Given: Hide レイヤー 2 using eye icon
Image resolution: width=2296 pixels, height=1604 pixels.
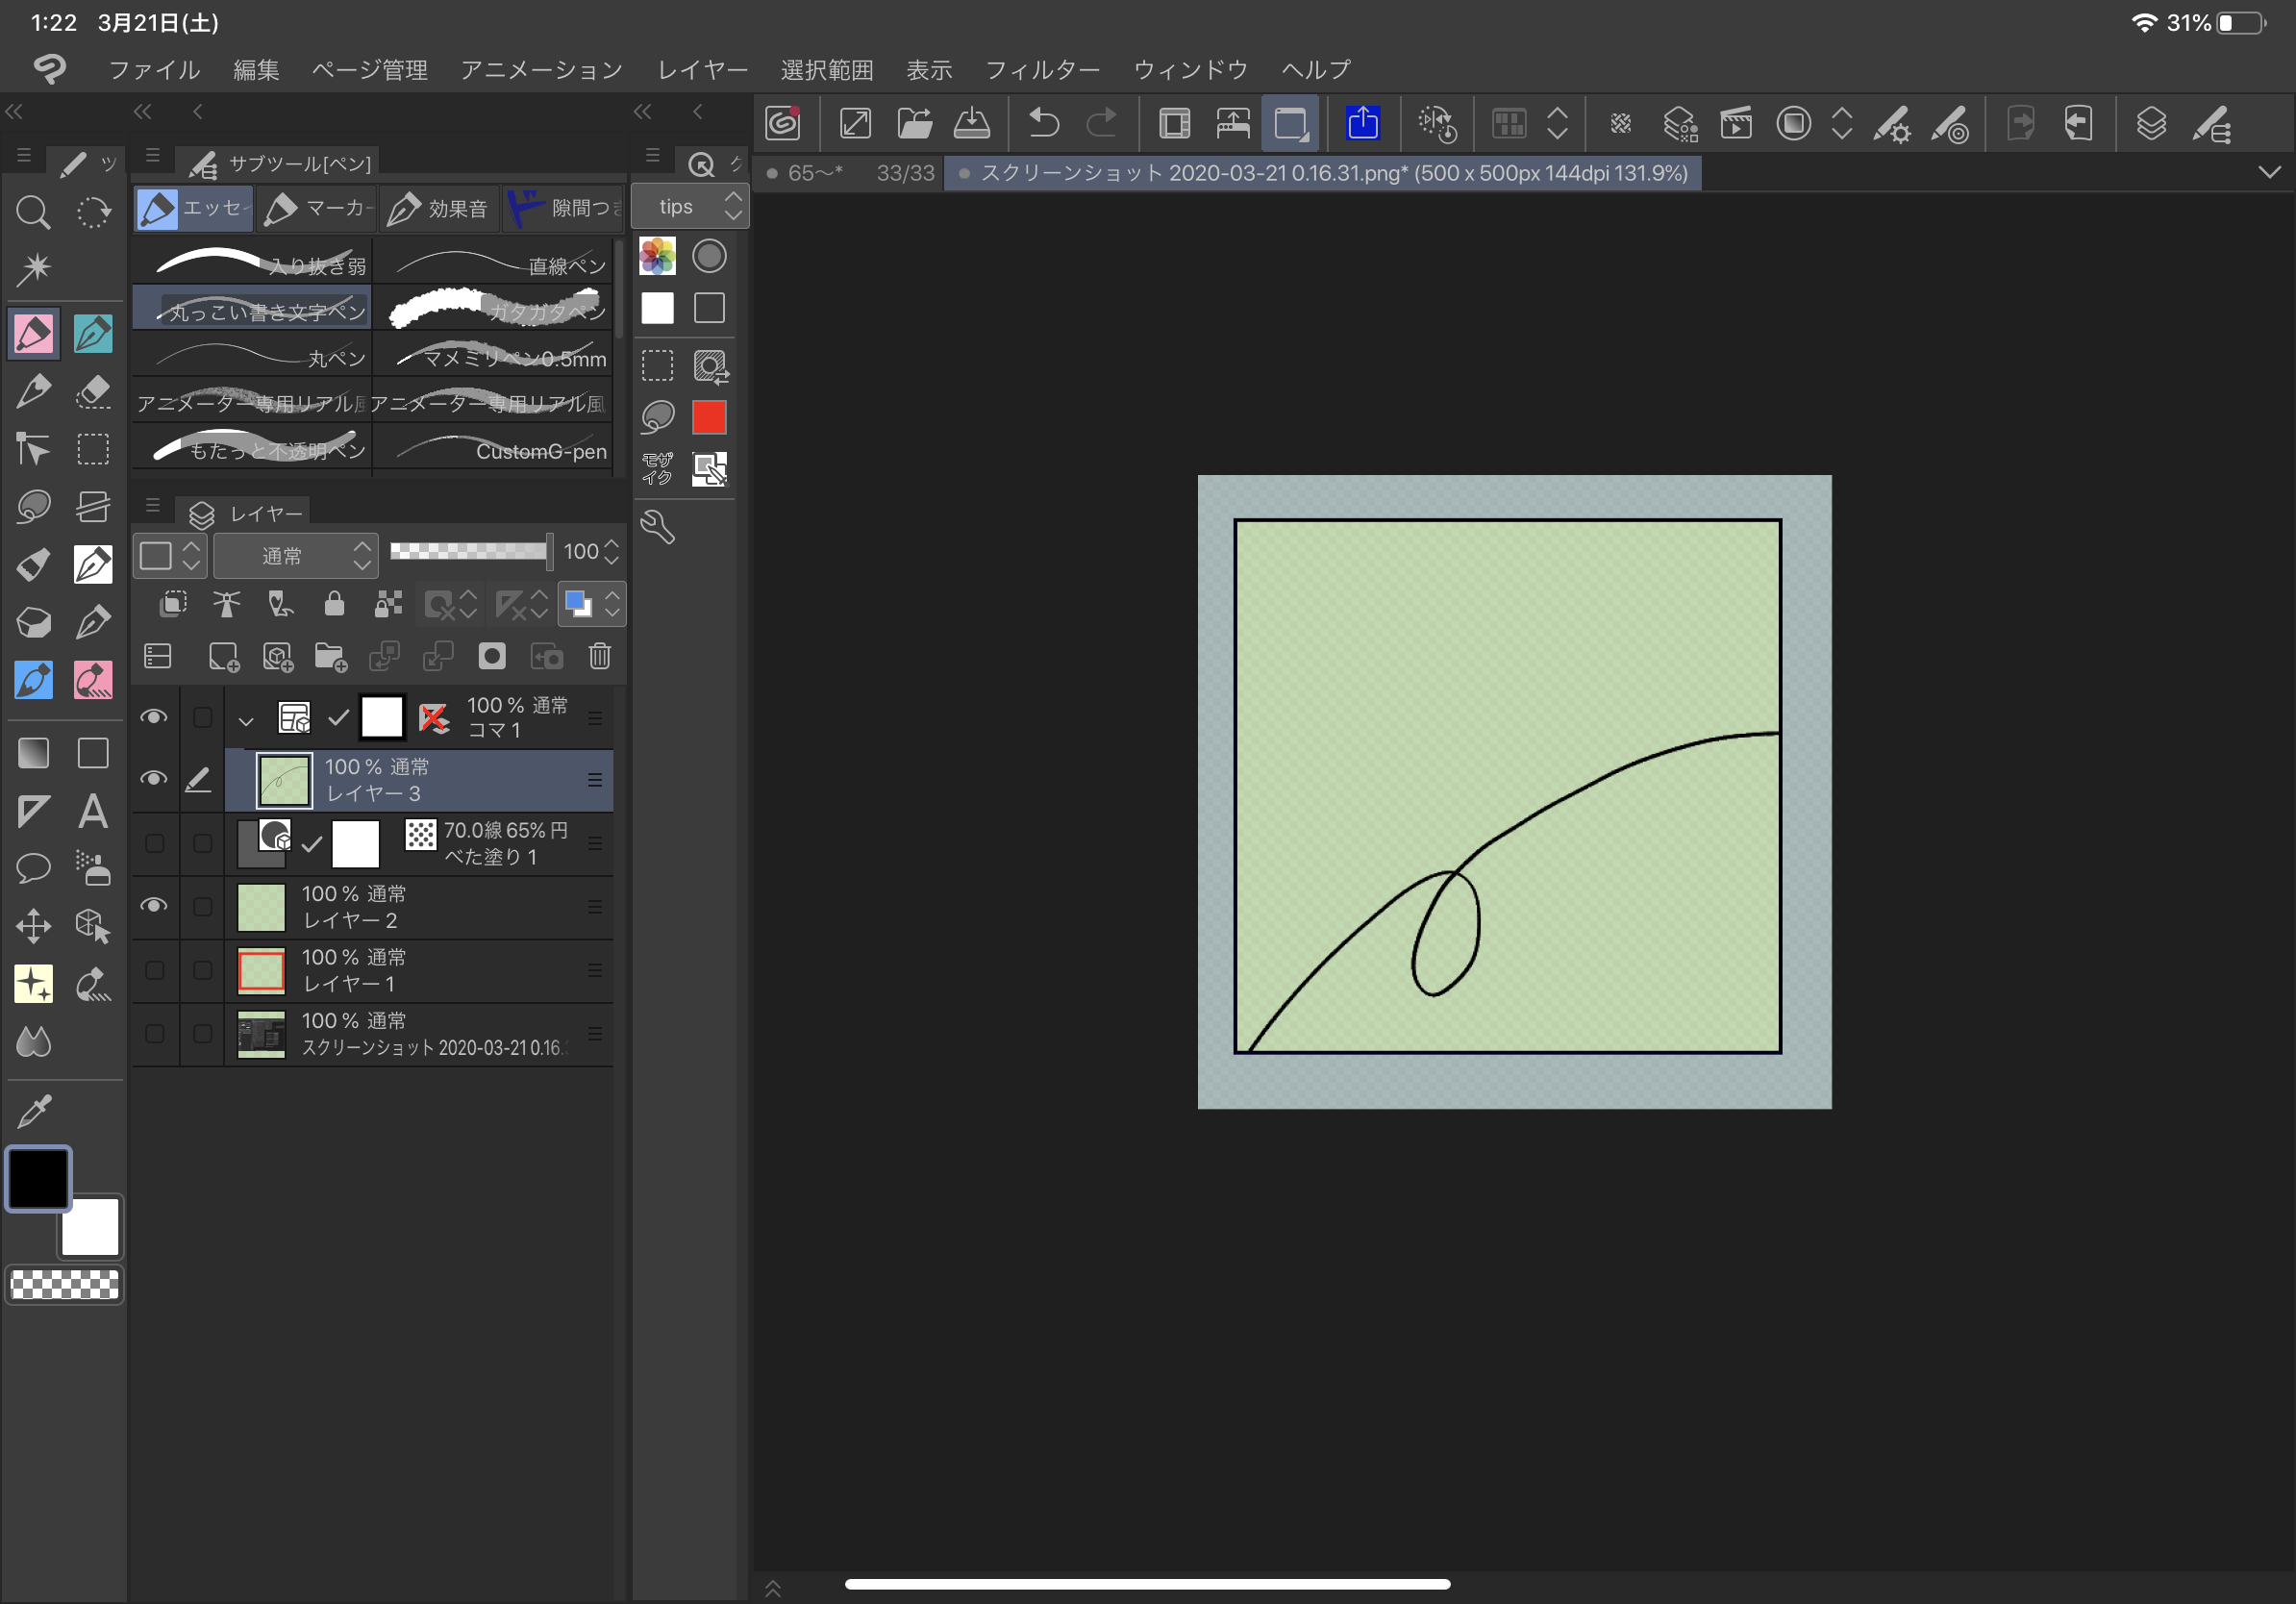Looking at the screenshot, I should (153, 906).
